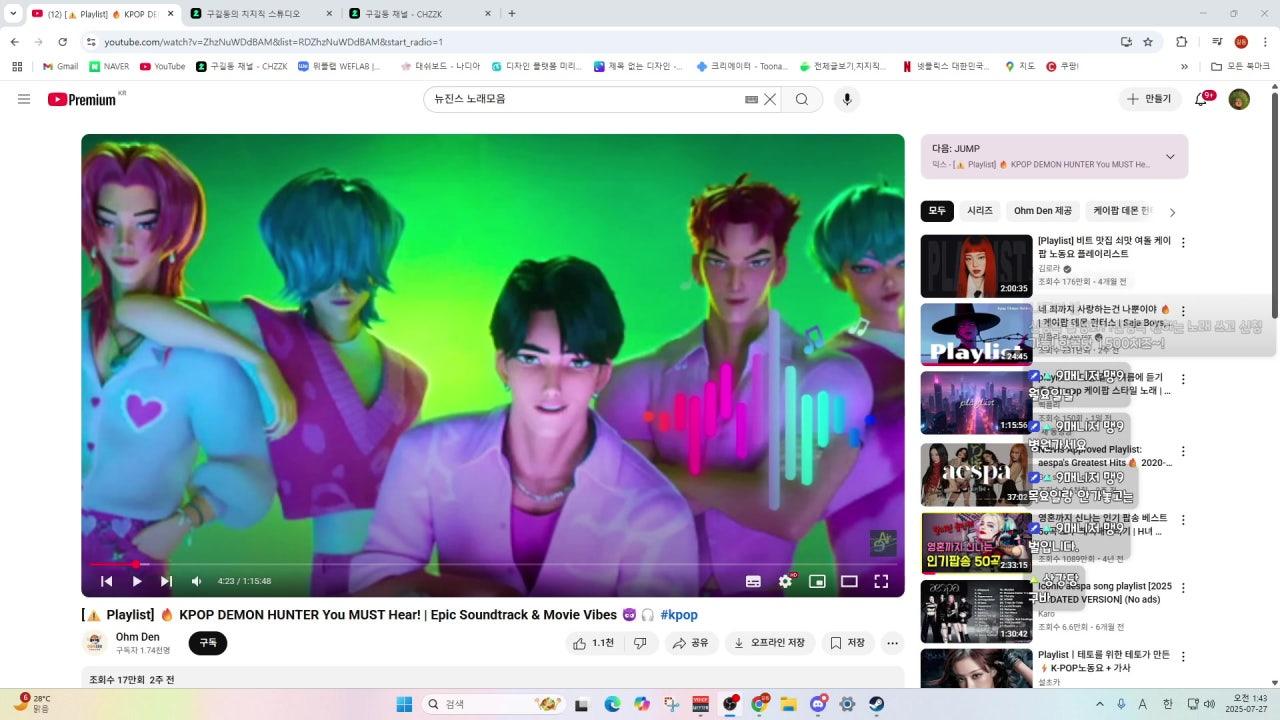Open the YouTube guide hamburger menu

tap(24, 99)
